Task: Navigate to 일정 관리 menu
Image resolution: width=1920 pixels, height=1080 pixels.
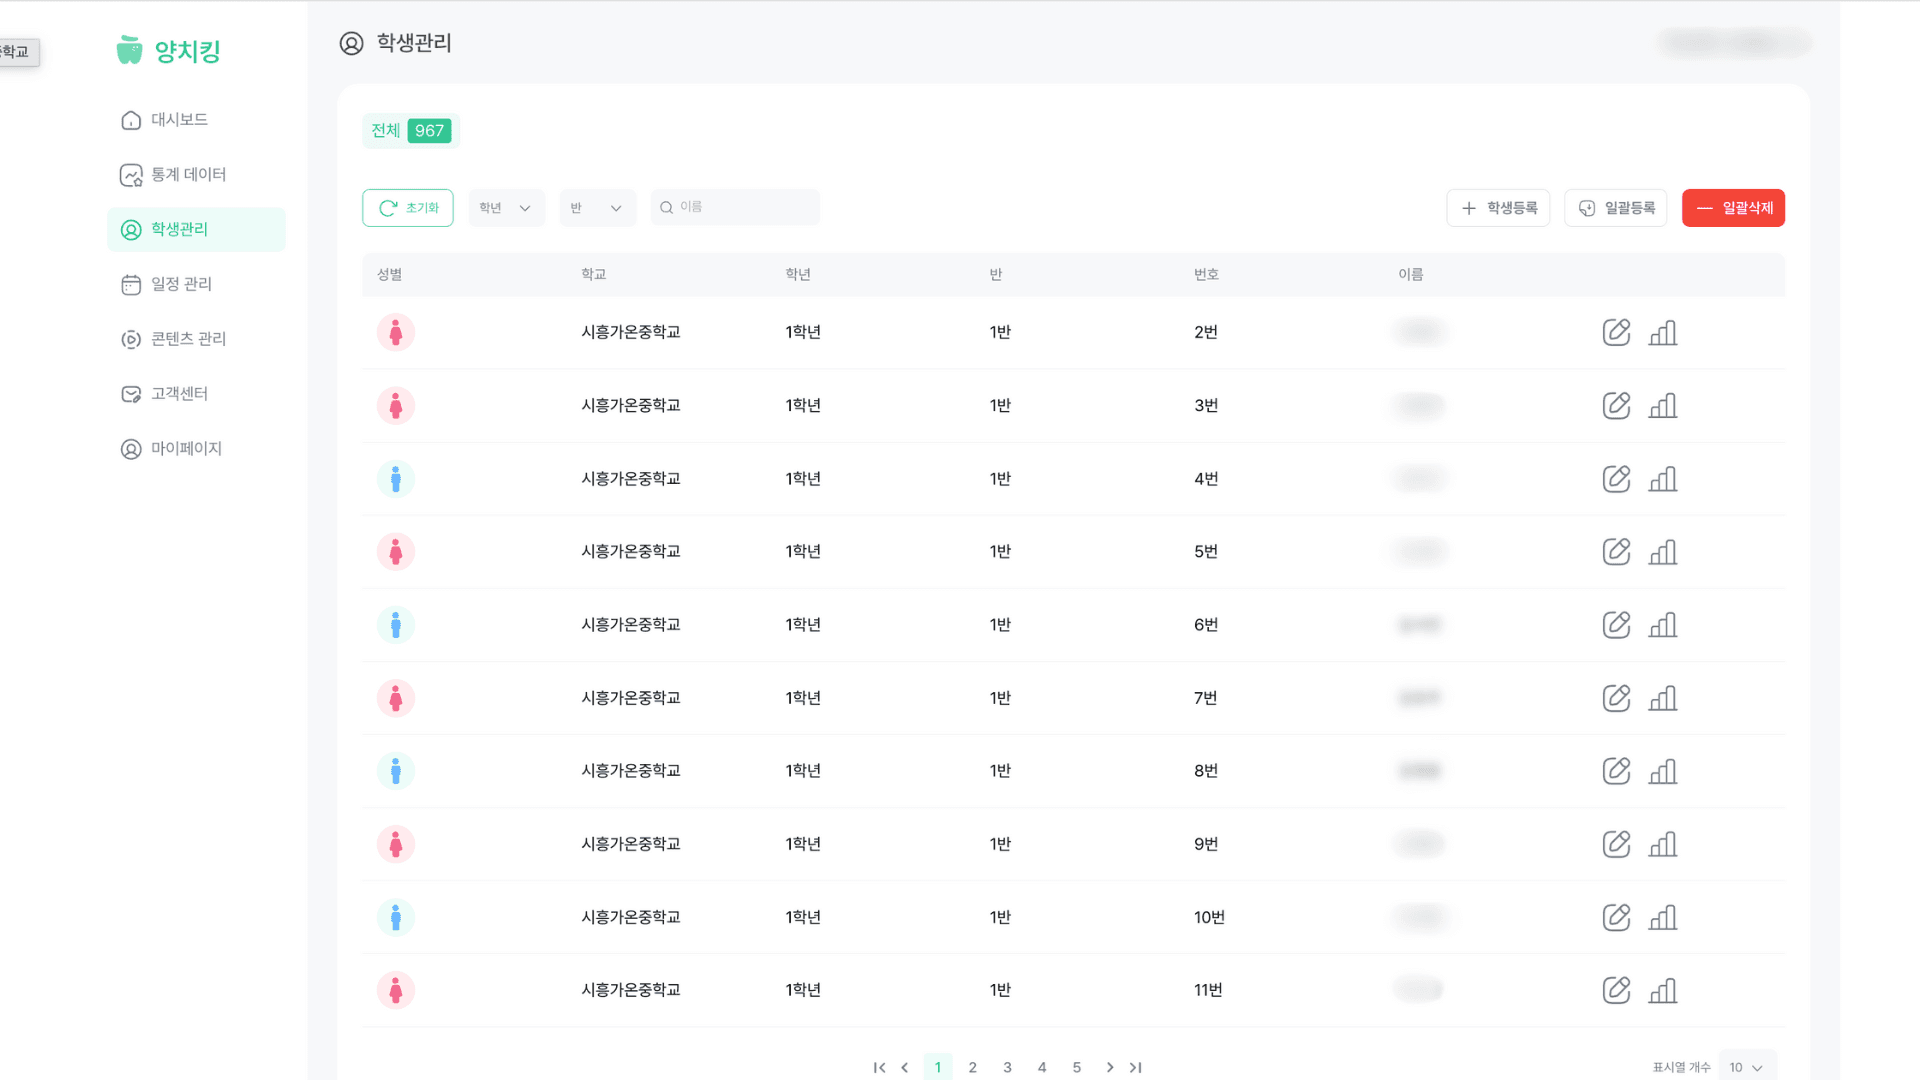Action: [181, 284]
